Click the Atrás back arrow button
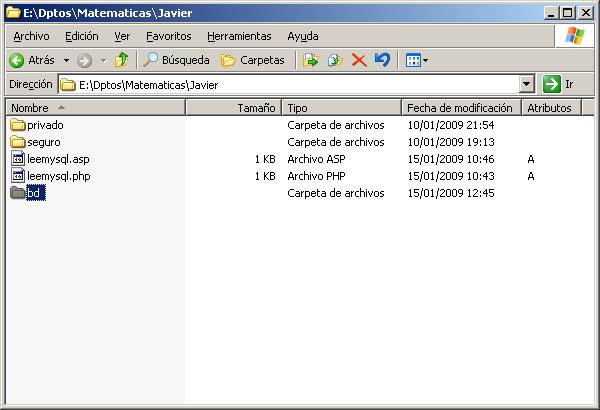Viewport: 600px width, 410px height. tap(32, 60)
